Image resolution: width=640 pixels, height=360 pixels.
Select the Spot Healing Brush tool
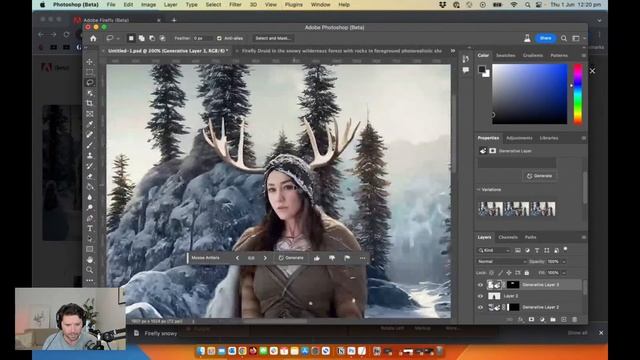pyautogui.click(x=90, y=135)
